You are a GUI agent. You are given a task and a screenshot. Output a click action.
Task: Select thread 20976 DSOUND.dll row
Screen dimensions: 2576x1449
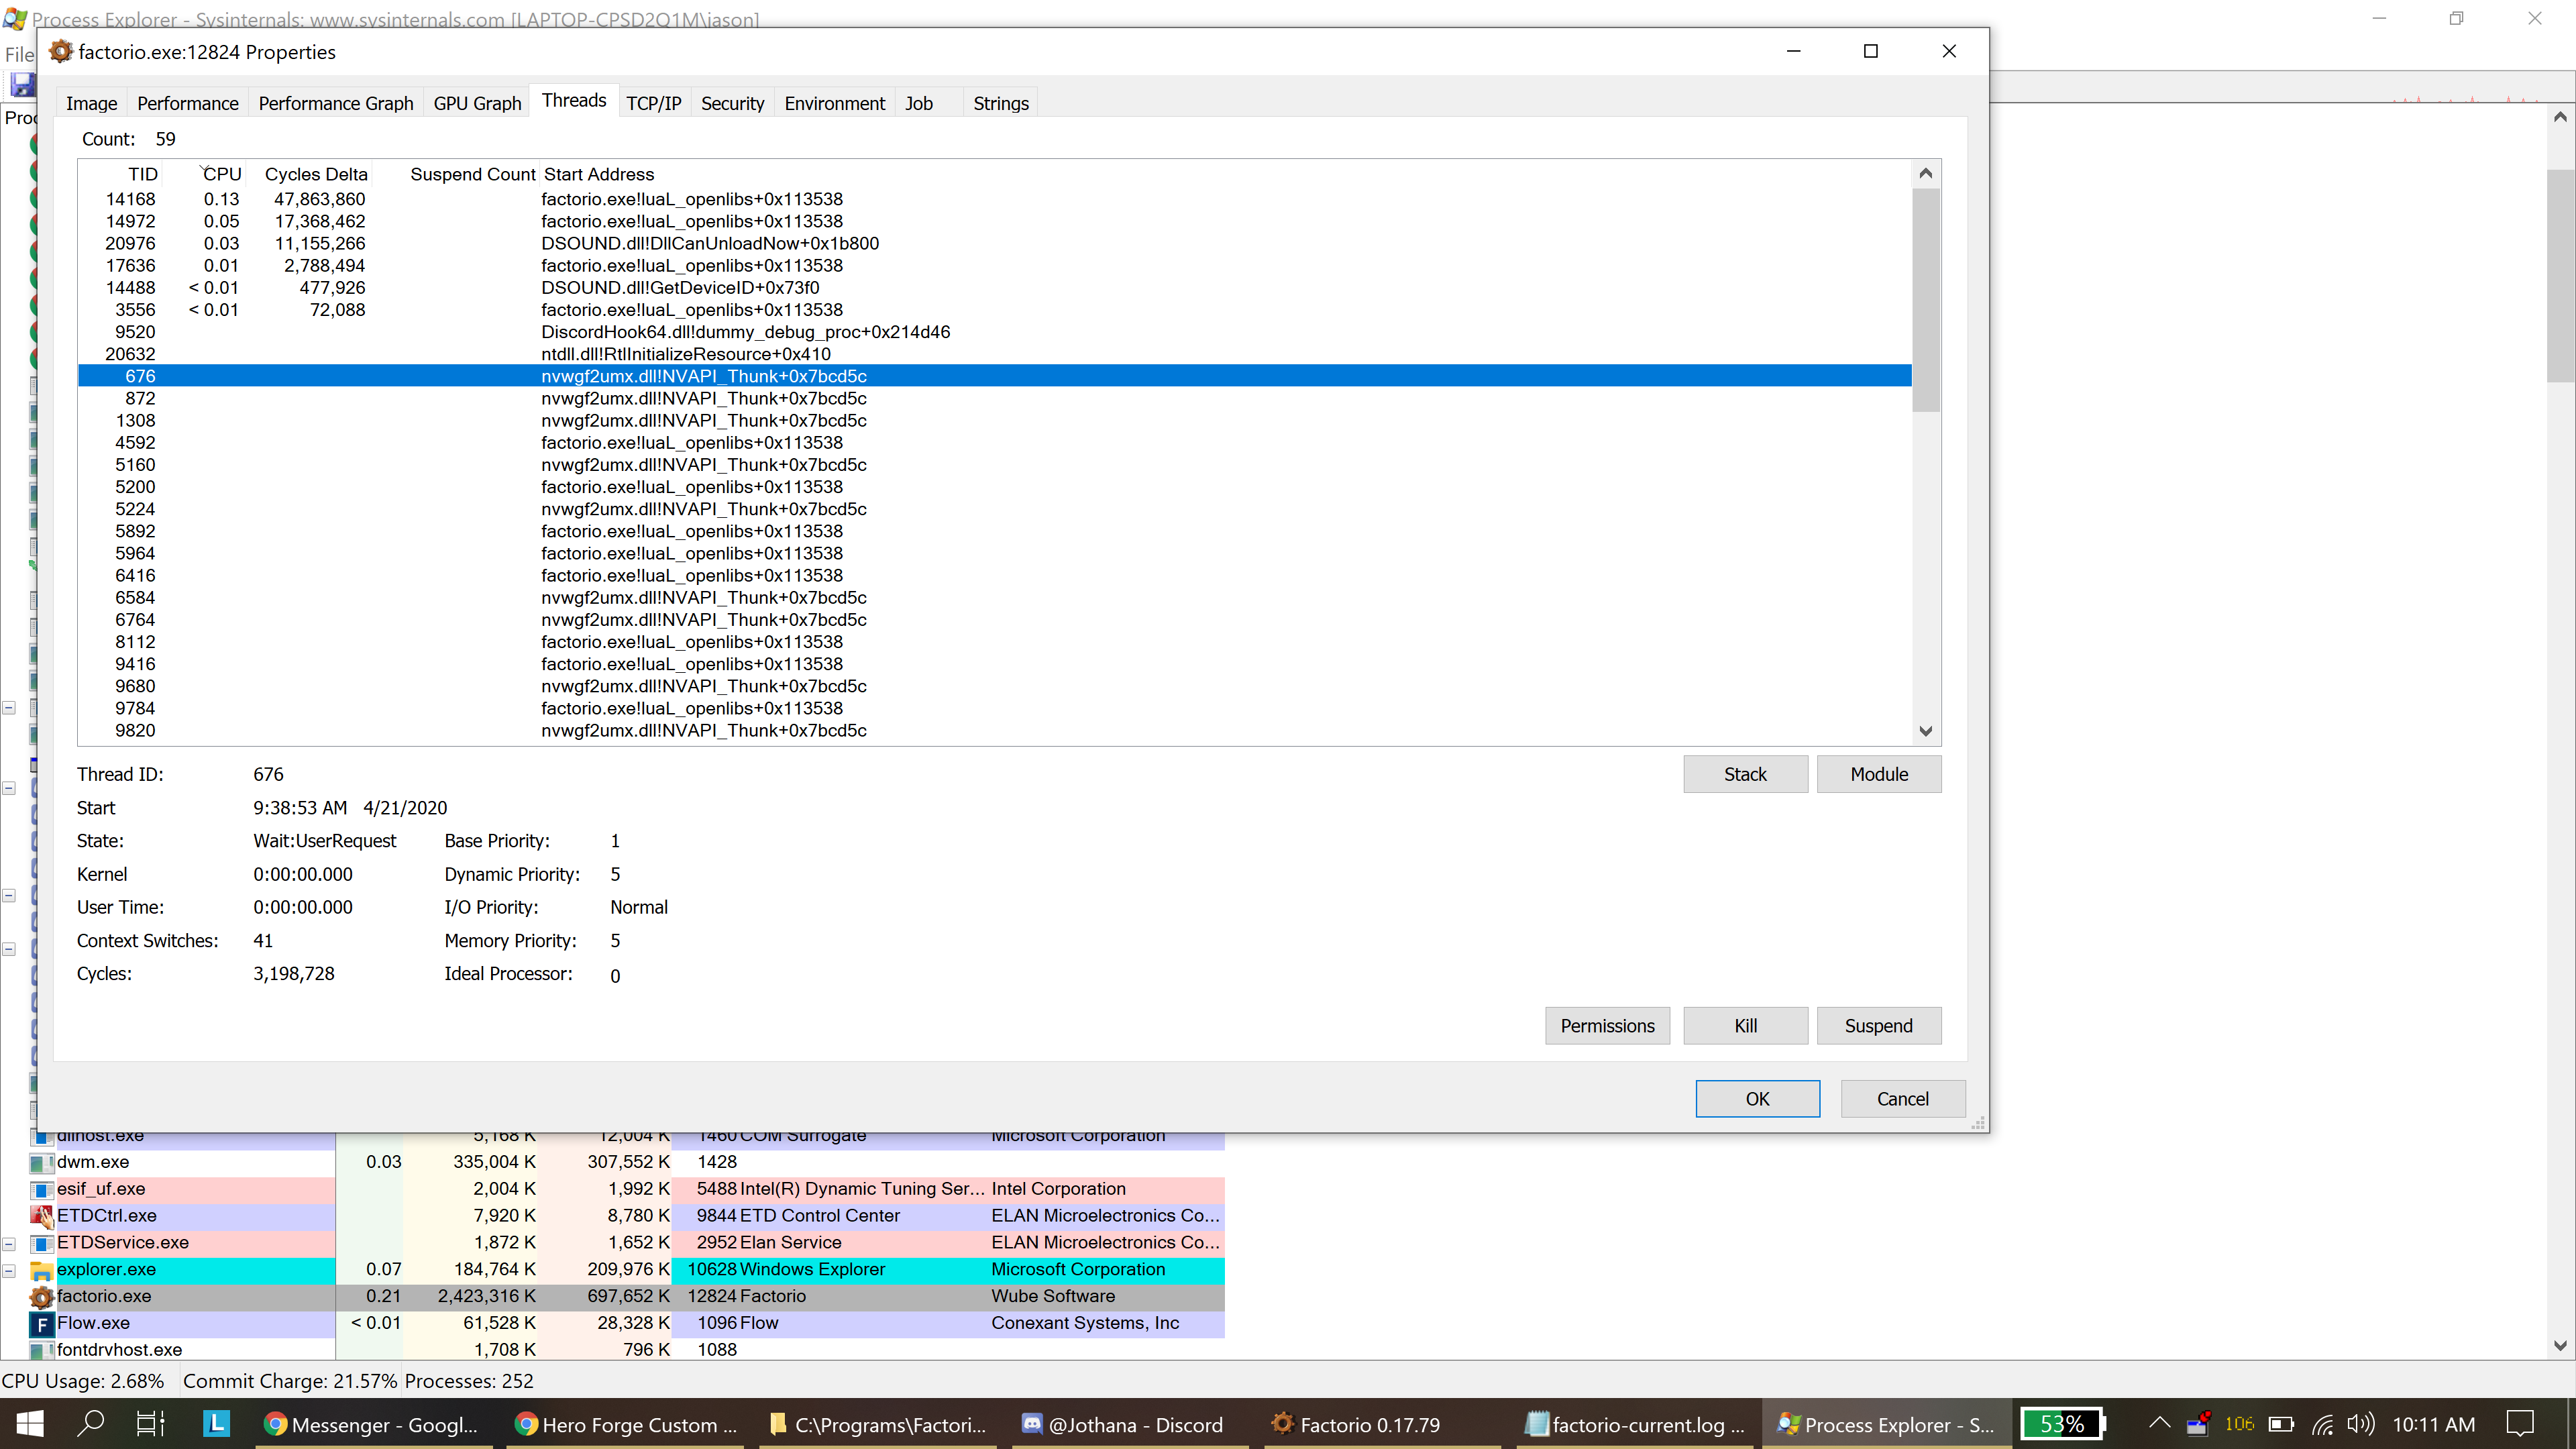pyautogui.click(x=995, y=243)
